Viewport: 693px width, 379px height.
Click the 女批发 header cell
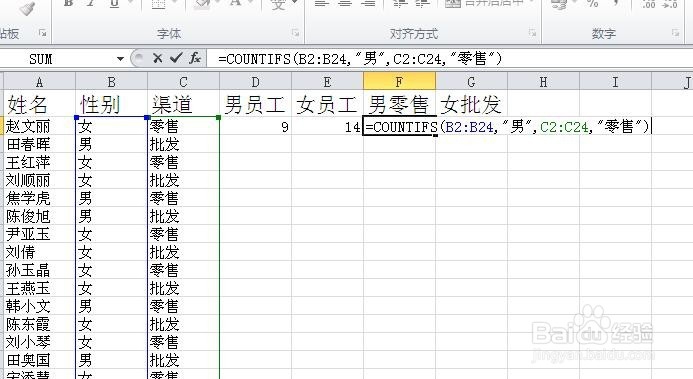click(x=471, y=104)
